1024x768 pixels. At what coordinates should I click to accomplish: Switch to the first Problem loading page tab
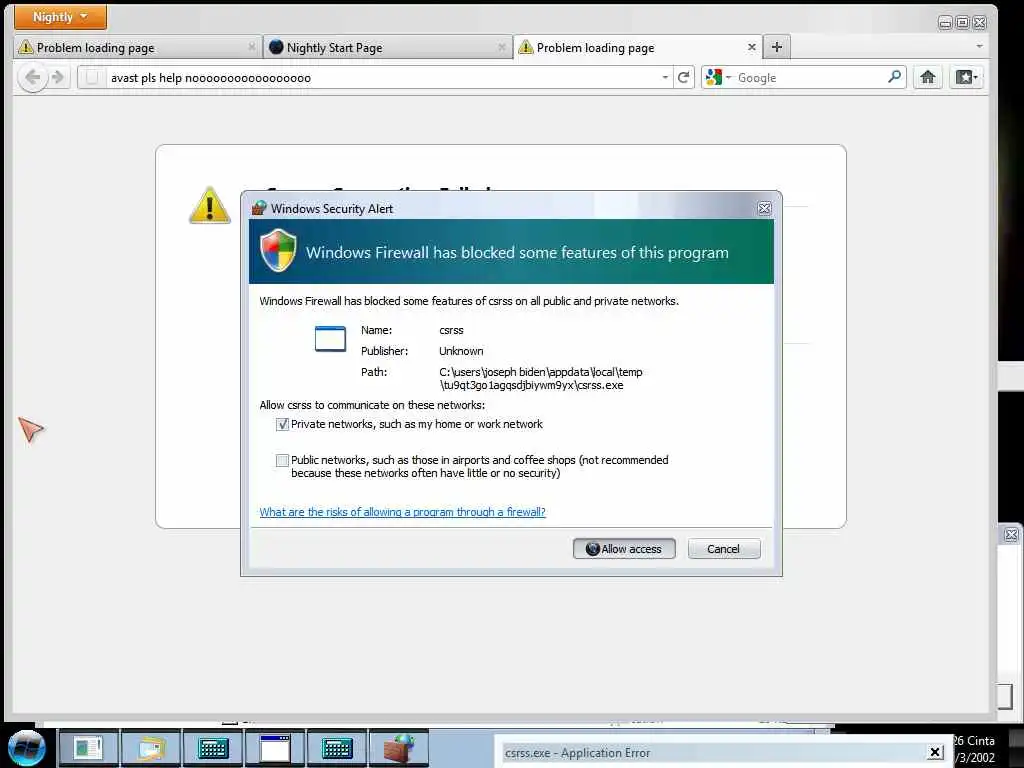[136, 48]
